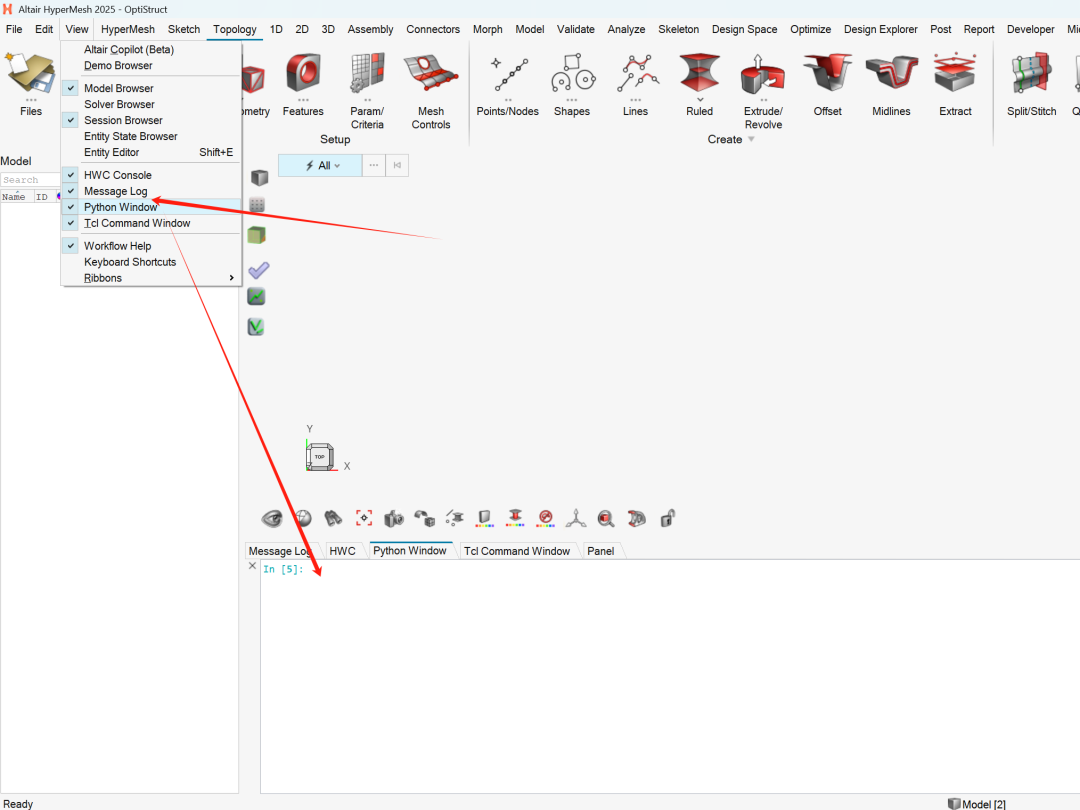Select the Points/Nodes creation tool
Image resolution: width=1080 pixels, height=810 pixels.
tap(508, 85)
